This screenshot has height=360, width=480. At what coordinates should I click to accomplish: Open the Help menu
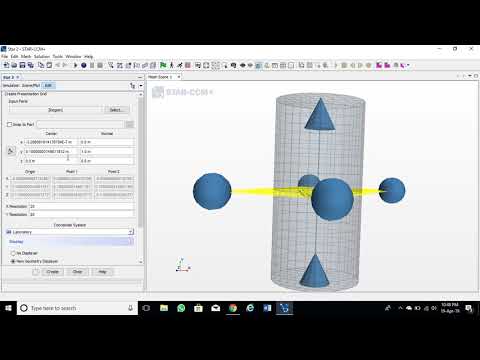click(88, 57)
